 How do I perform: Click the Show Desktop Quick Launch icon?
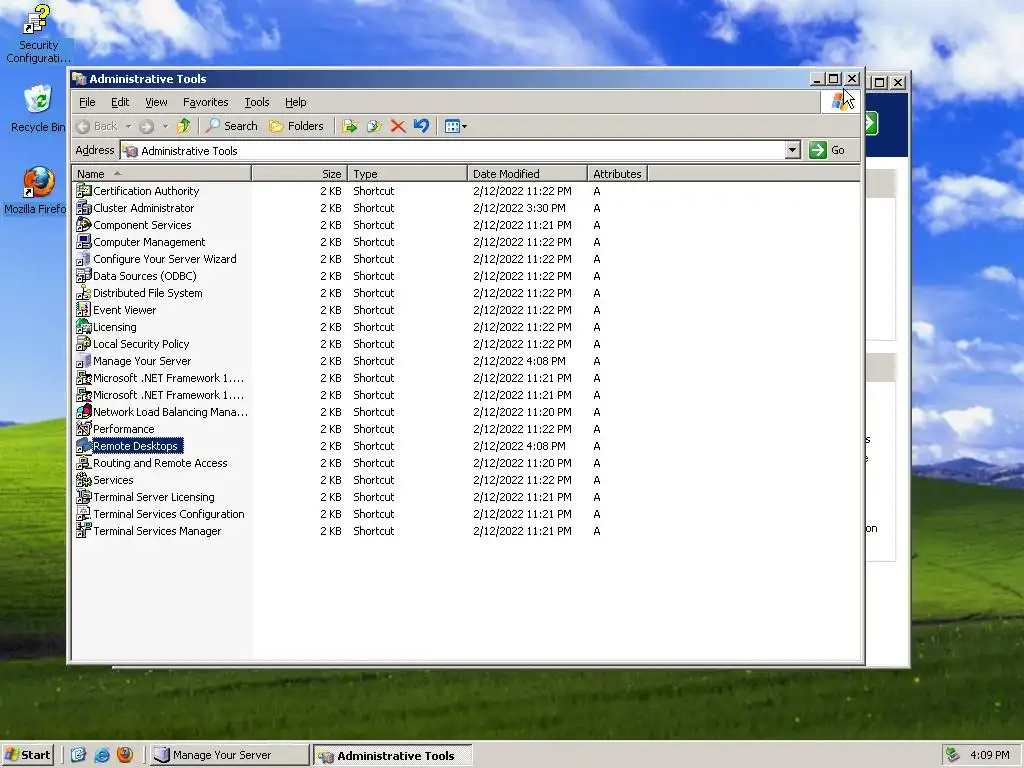(78, 755)
